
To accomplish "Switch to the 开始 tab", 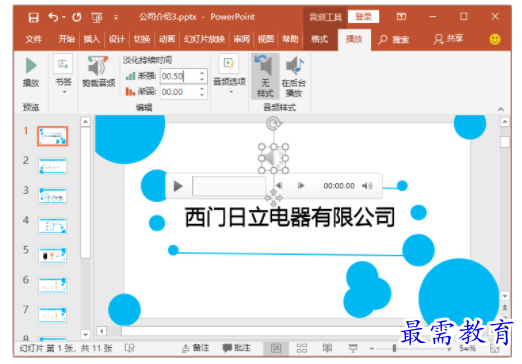I will (x=66, y=39).
